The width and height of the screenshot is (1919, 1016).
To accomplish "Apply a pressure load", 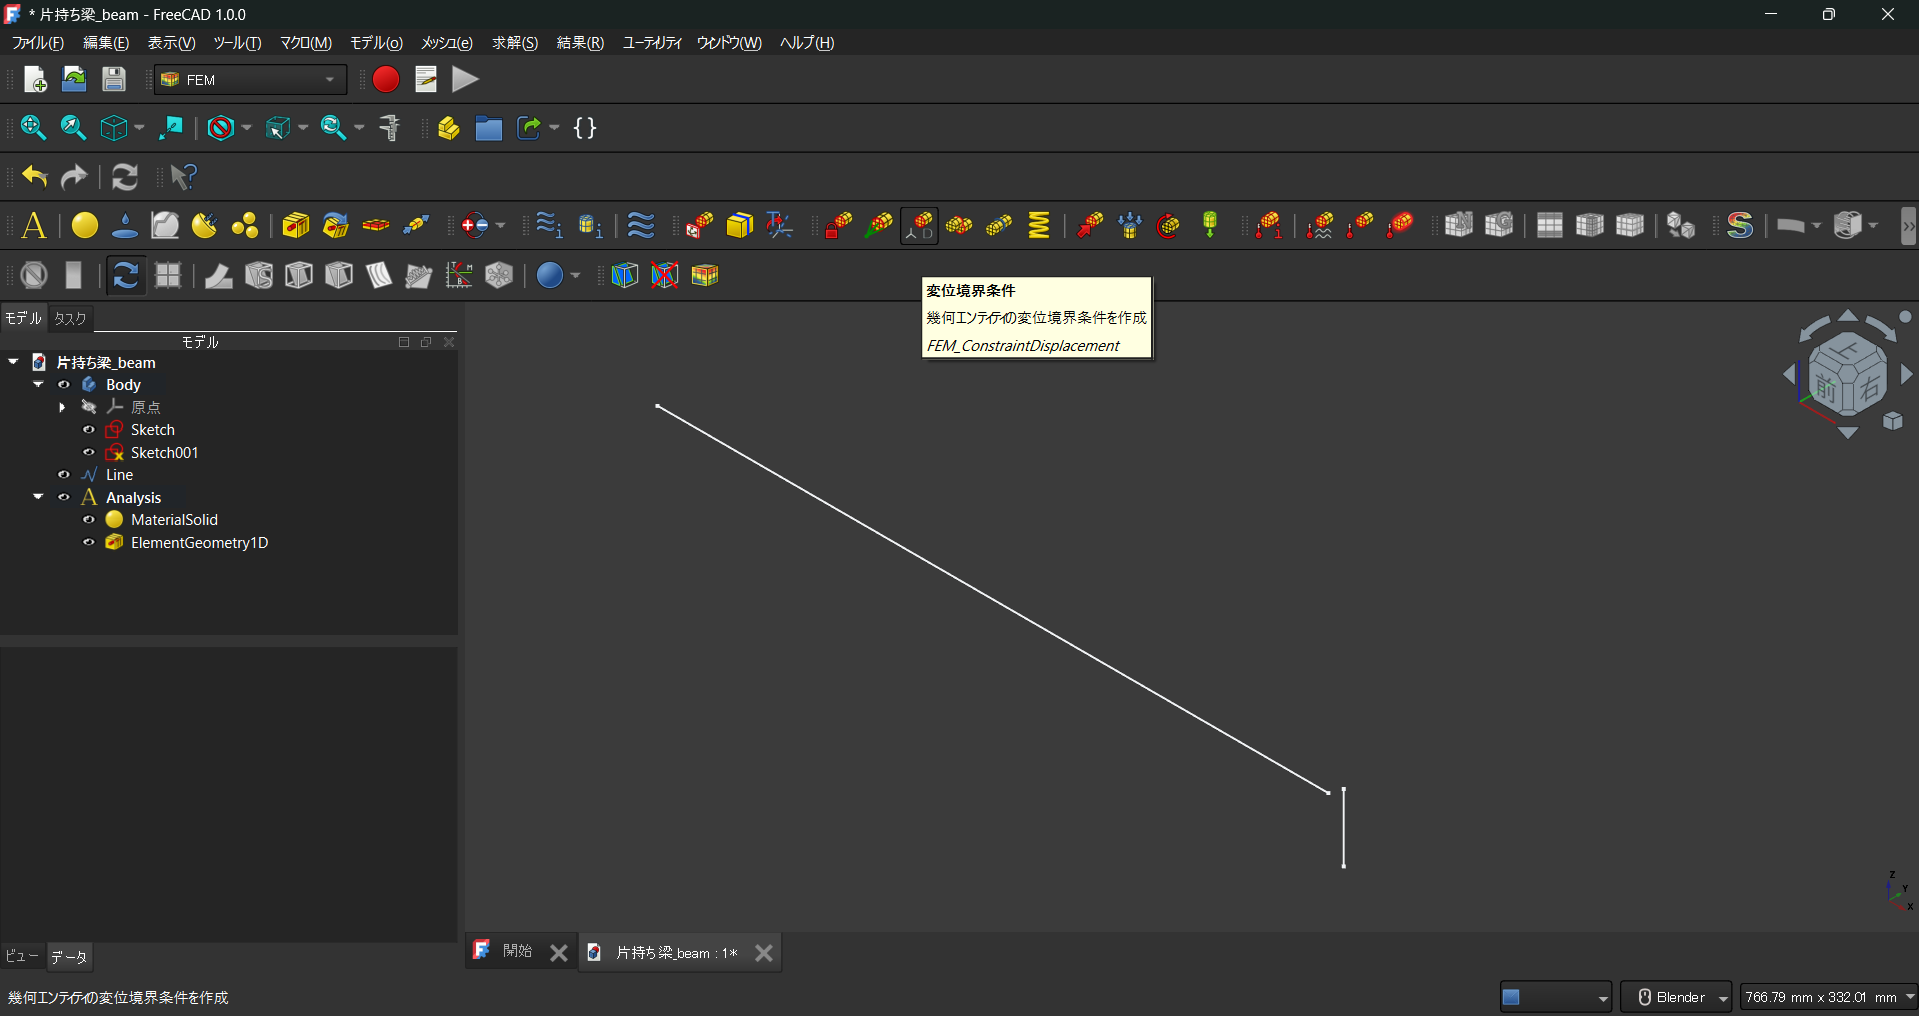I will tap(1130, 226).
